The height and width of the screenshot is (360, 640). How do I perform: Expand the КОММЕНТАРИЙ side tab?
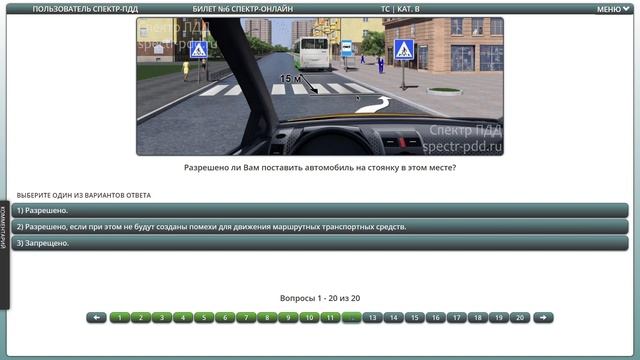pyautogui.click(x=4, y=254)
